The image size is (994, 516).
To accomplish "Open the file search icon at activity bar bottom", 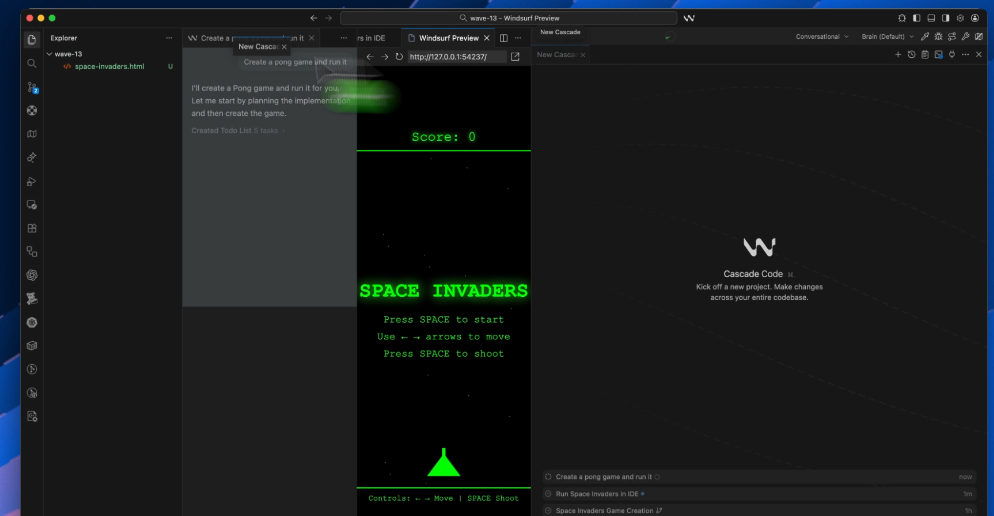I will pos(32,416).
